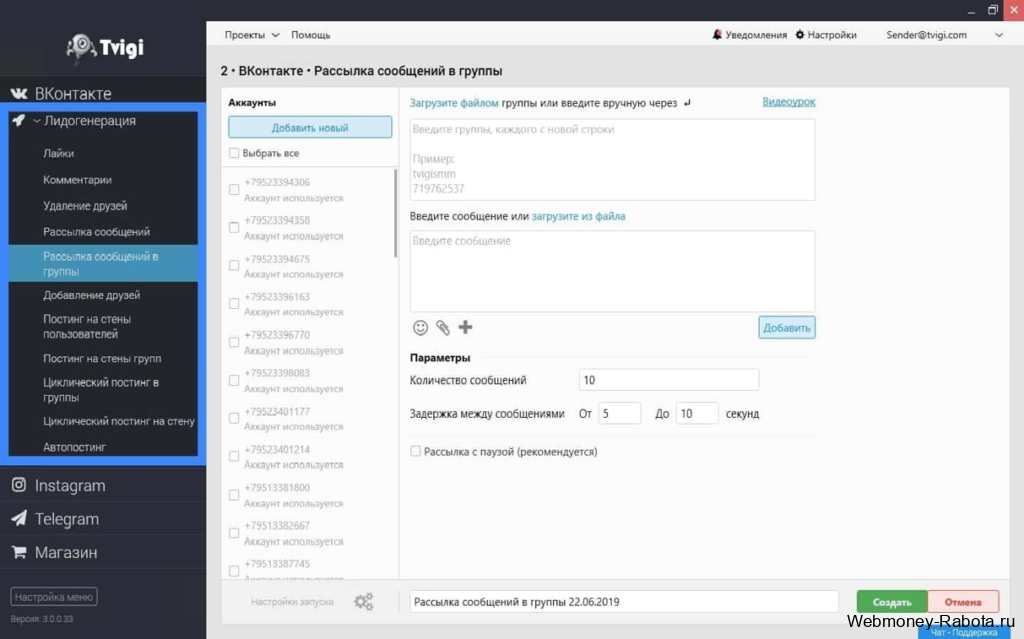Check account +79513382667
The width and height of the screenshot is (1024, 639).
coord(234,532)
